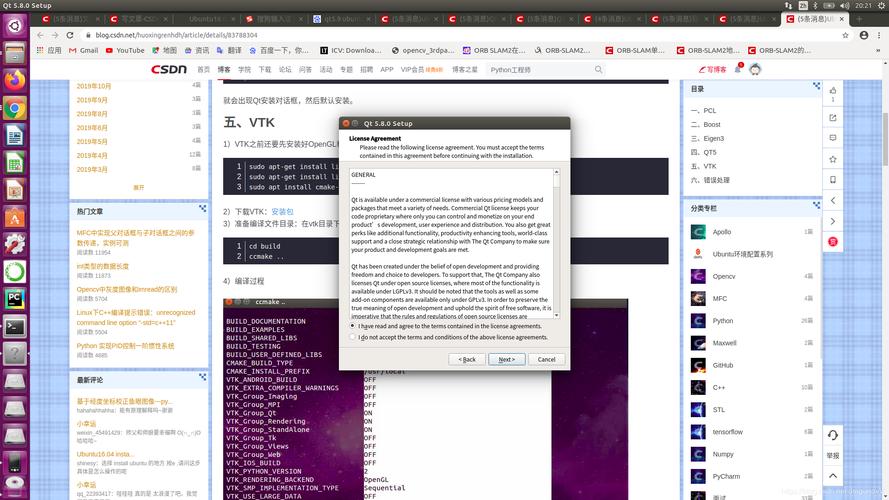Open the ICV Download bookmark
Image resolution: width=889 pixels, height=500 pixels.
[350, 50]
